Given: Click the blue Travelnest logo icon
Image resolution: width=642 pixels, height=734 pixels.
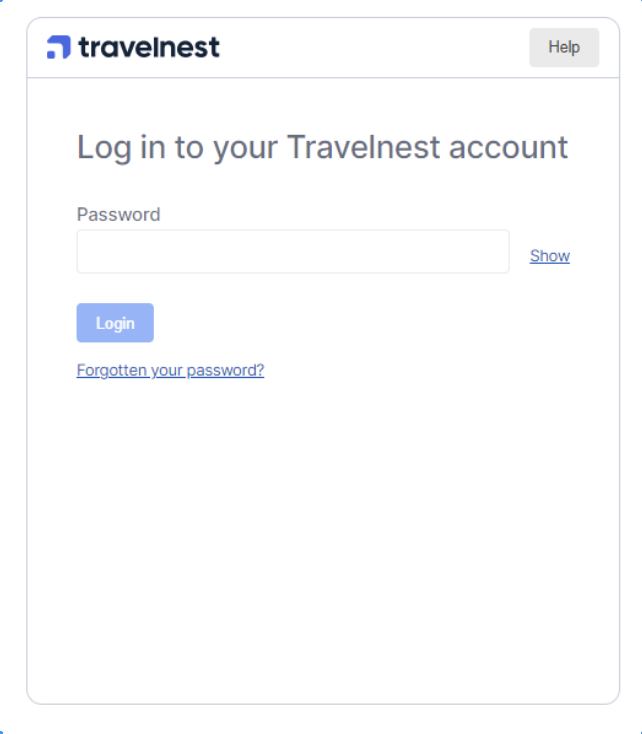Looking at the screenshot, I should (59, 47).
